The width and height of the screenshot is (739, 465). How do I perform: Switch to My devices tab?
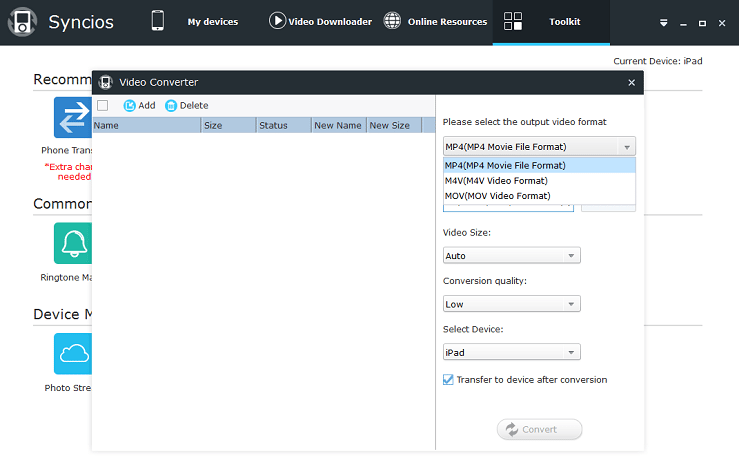213,22
